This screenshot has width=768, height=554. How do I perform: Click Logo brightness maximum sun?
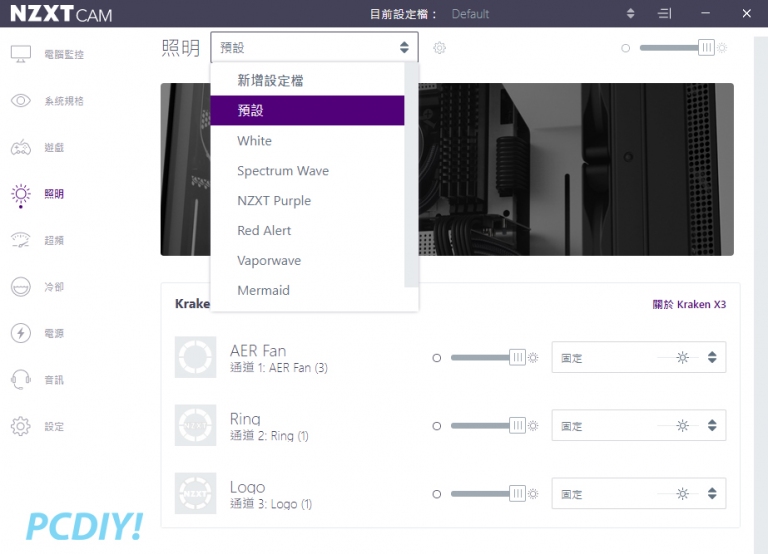point(533,494)
